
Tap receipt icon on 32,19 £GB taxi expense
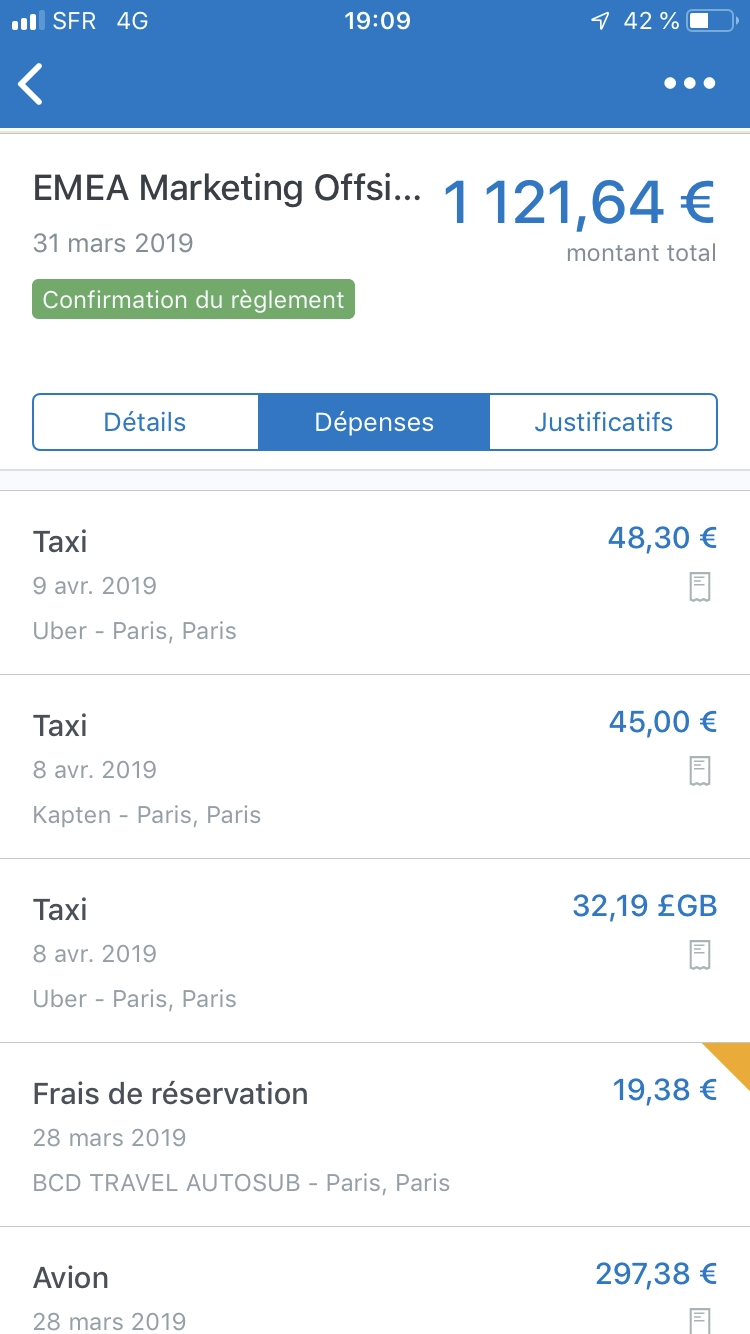[700, 955]
